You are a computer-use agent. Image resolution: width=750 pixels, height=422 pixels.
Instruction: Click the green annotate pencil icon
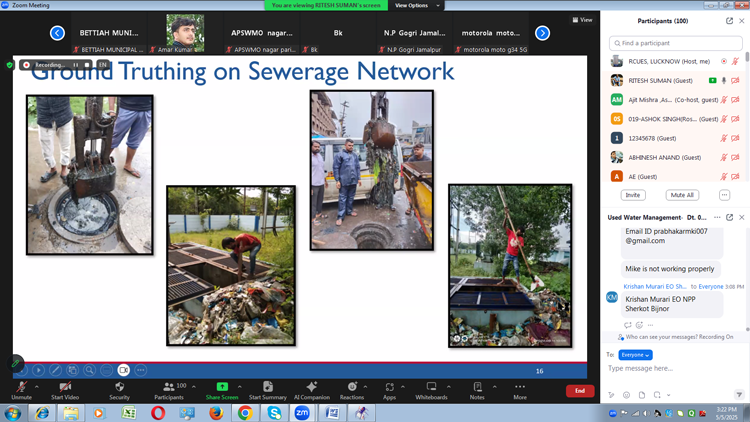[15, 364]
